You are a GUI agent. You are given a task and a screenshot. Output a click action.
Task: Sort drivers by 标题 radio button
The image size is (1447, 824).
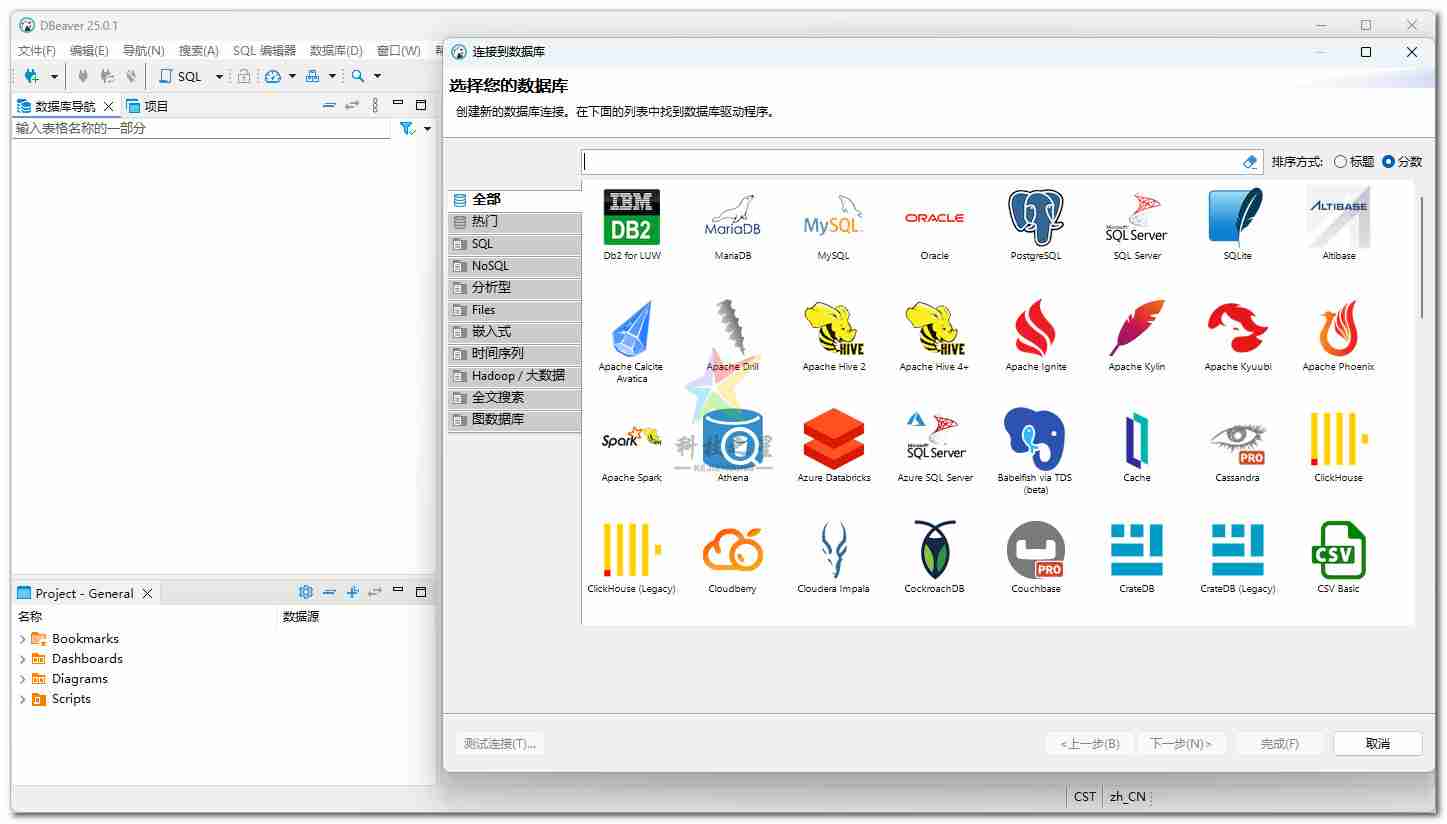[1340, 162]
